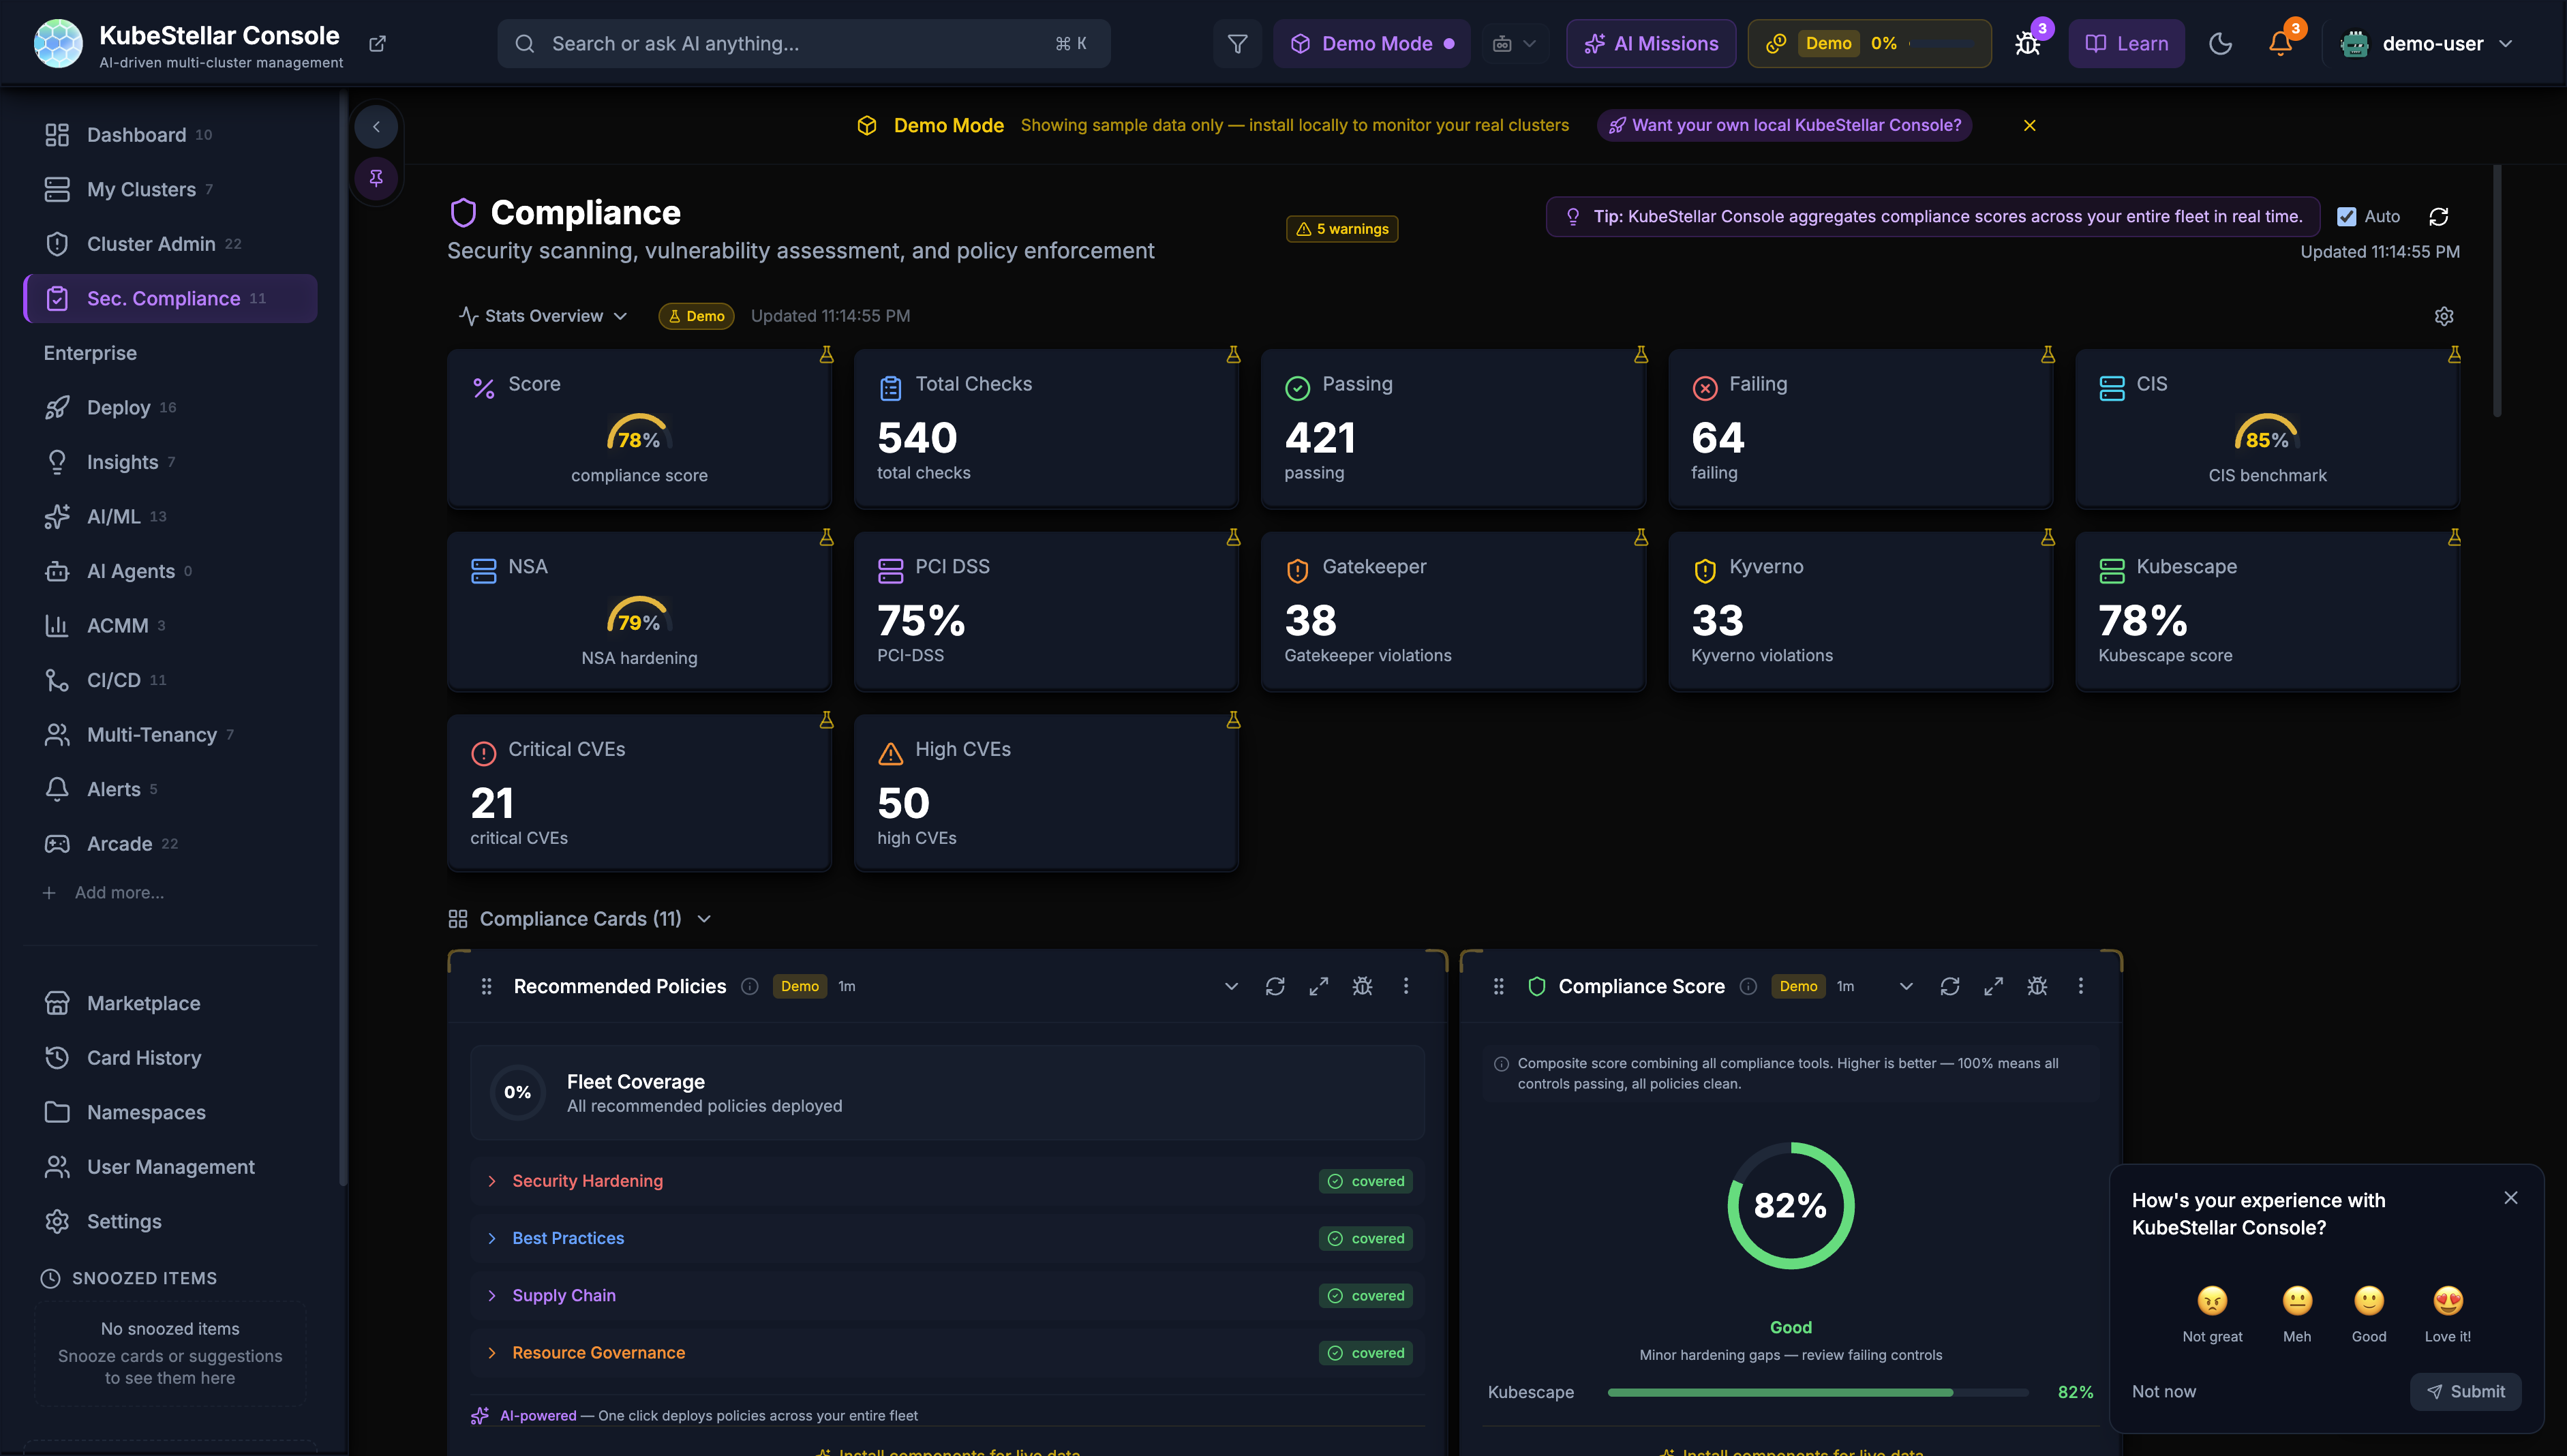Report a bug on Compliance Score card
The image size is (2567, 1456).
point(2037,986)
